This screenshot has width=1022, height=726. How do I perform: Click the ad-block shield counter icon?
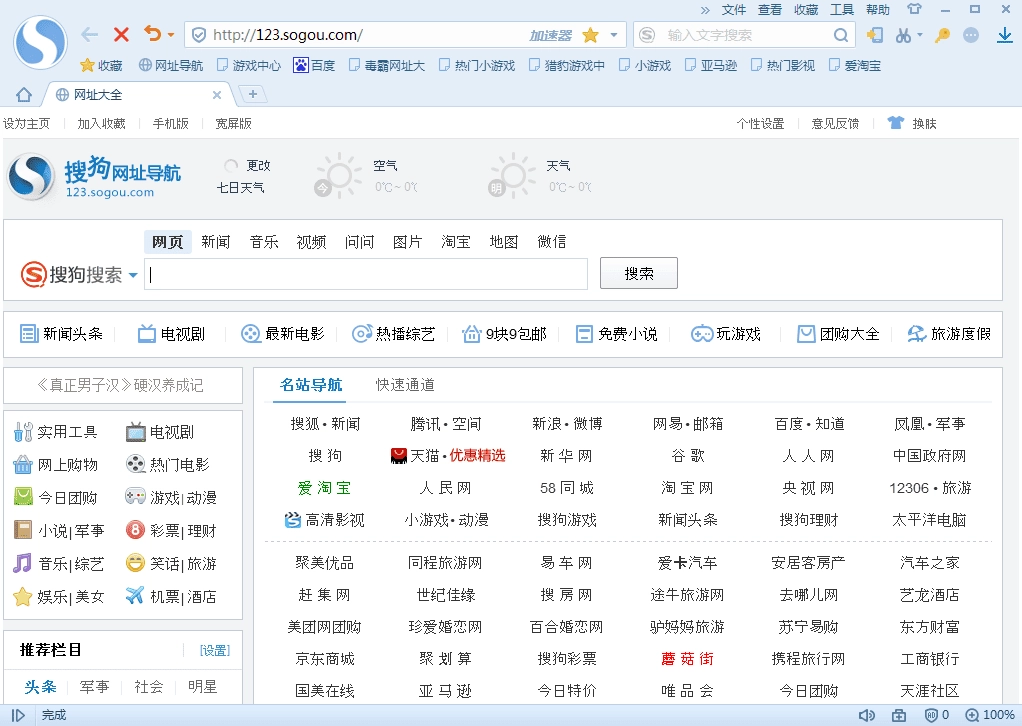click(x=937, y=715)
